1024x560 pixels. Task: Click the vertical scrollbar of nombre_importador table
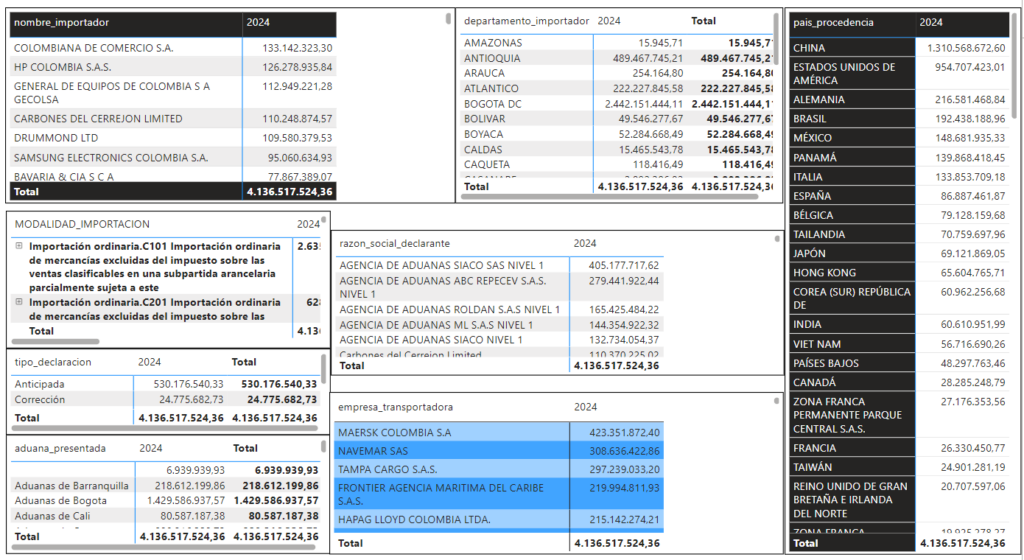tap(448, 19)
